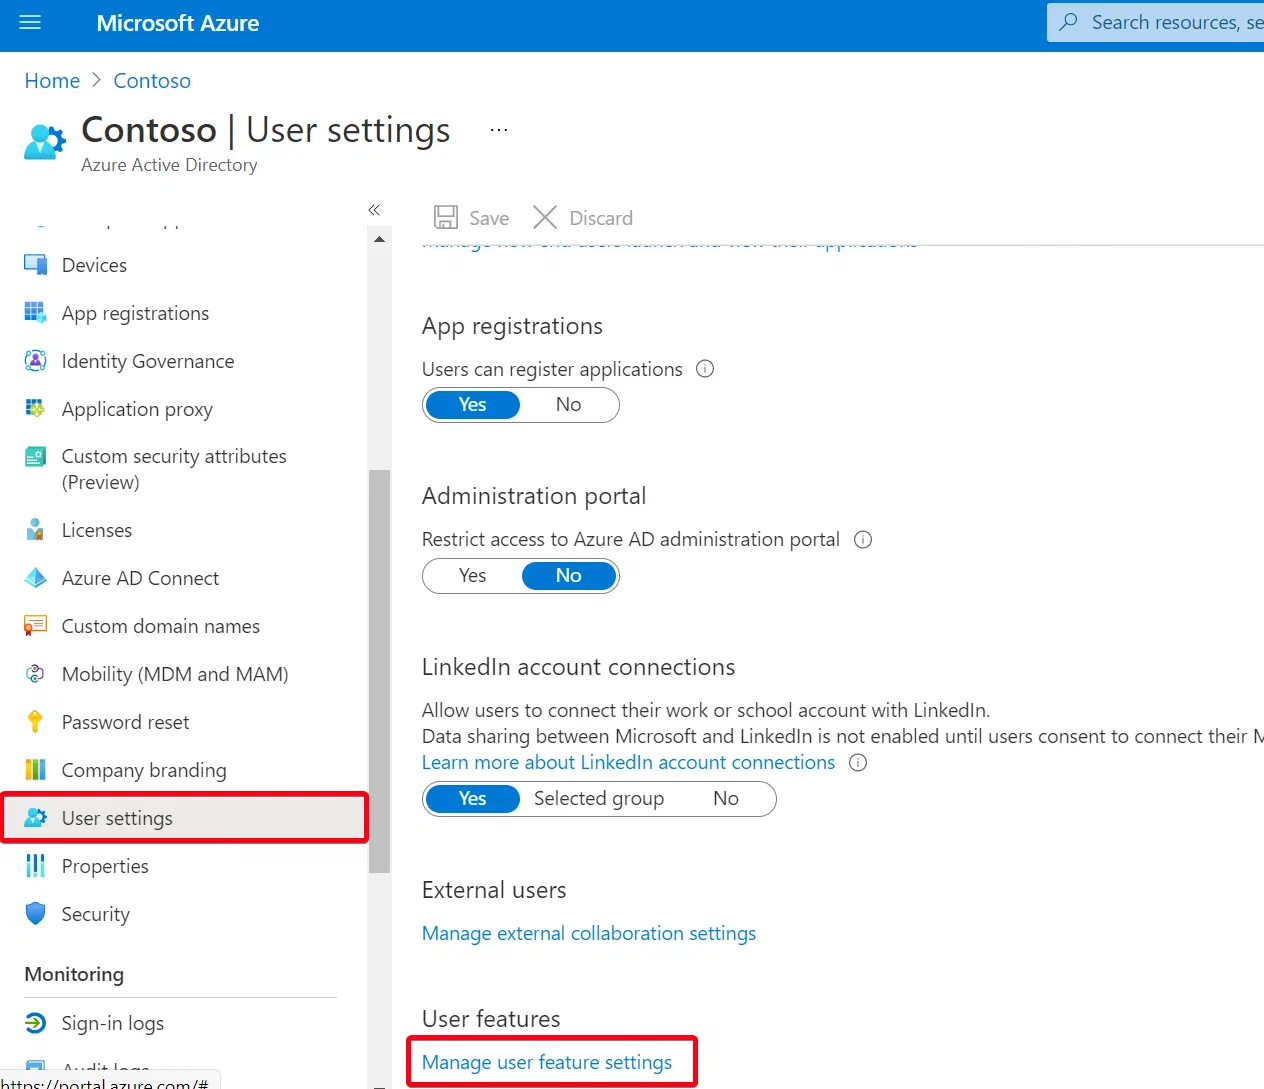The height and width of the screenshot is (1089, 1264).
Task: Click the Sign-in logs icon
Action: coord(35,1022)
